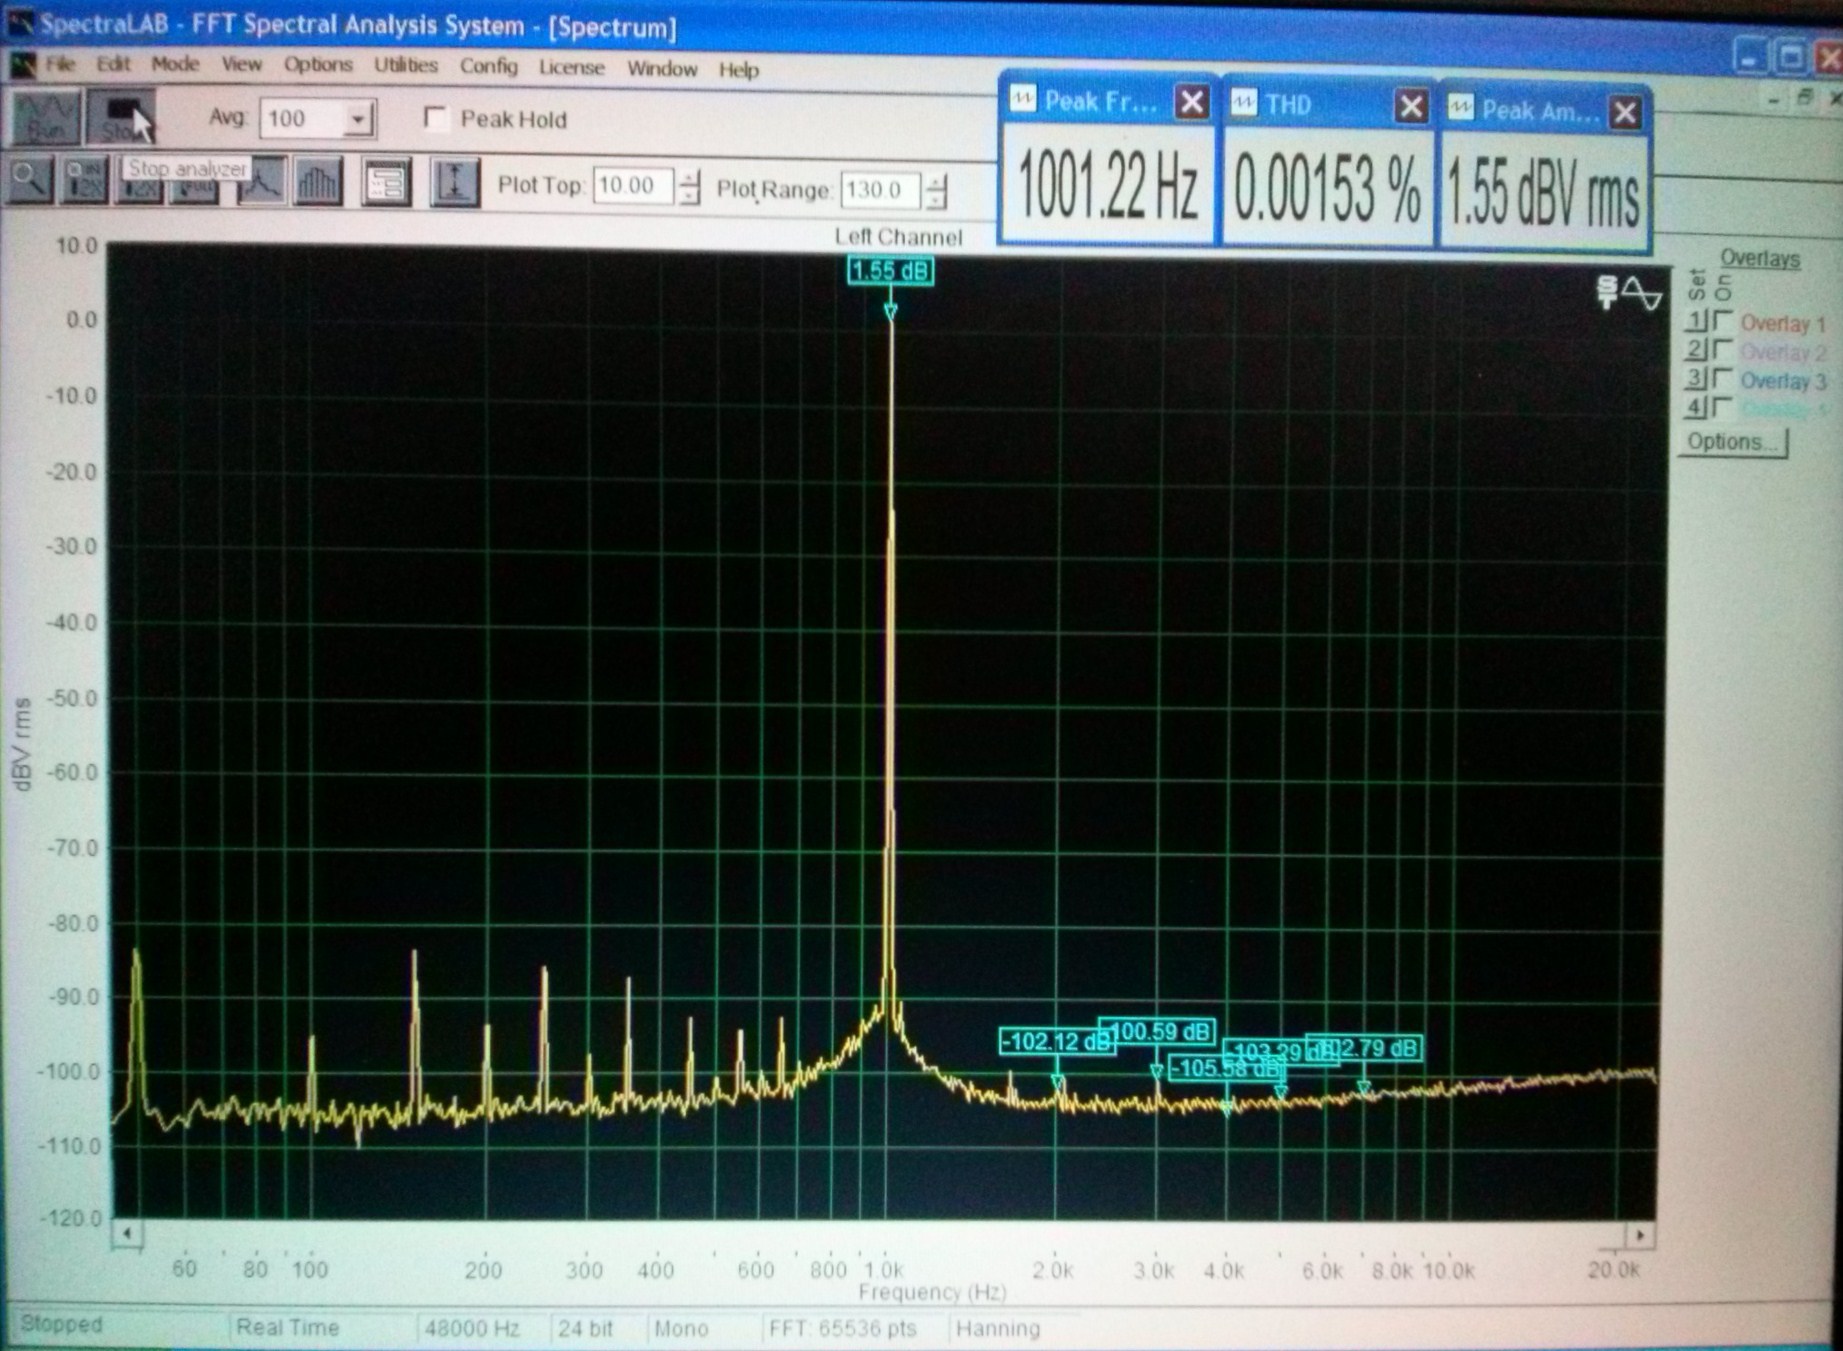Click the SpectraLAB title bar app icon

(20, 23)
